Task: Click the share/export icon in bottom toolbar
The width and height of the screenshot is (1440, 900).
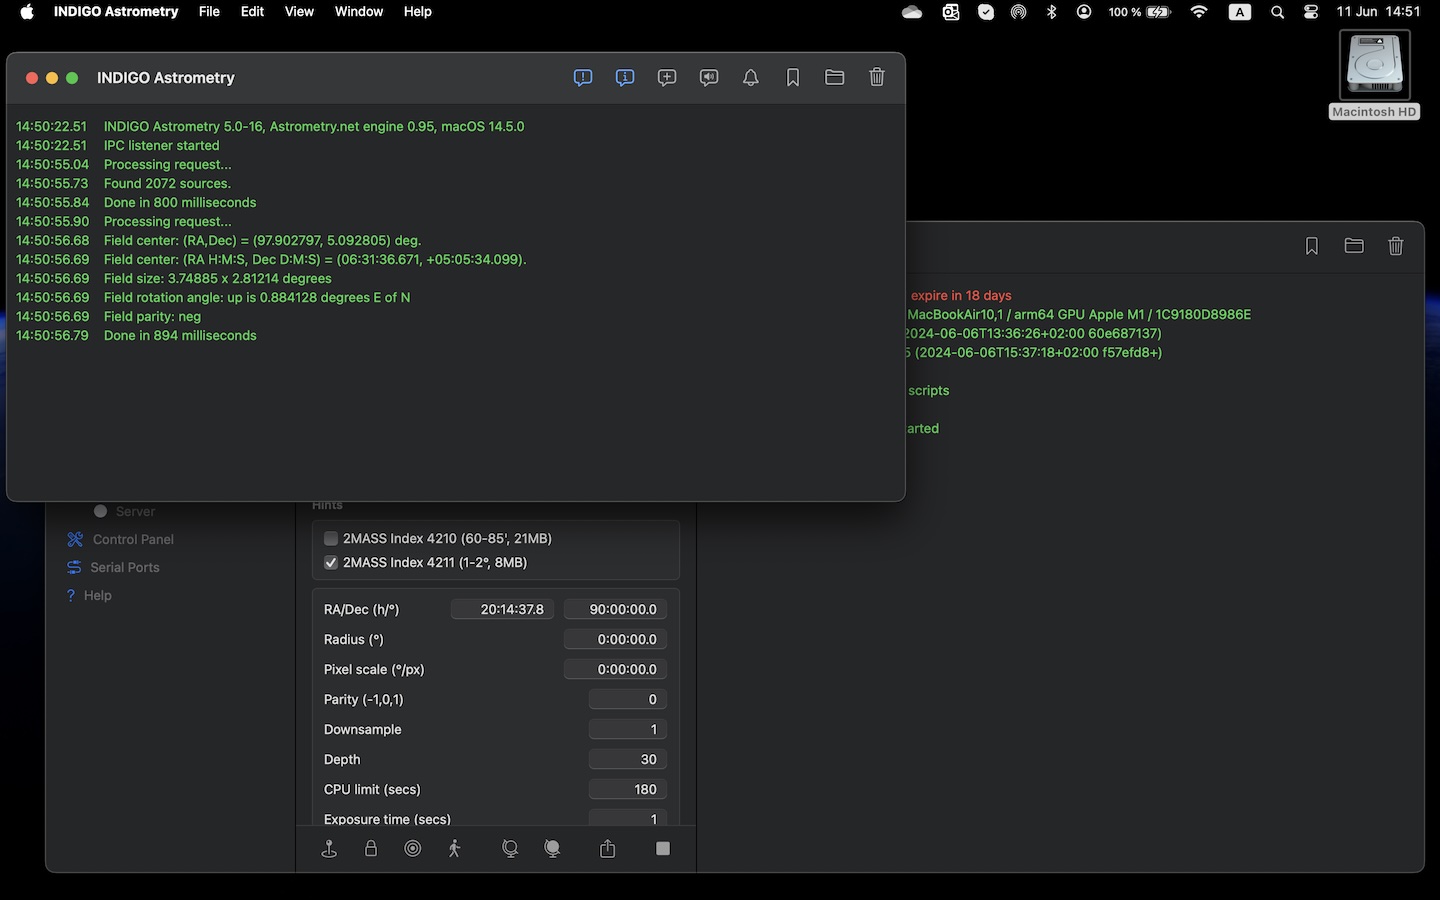Action: 607,849
